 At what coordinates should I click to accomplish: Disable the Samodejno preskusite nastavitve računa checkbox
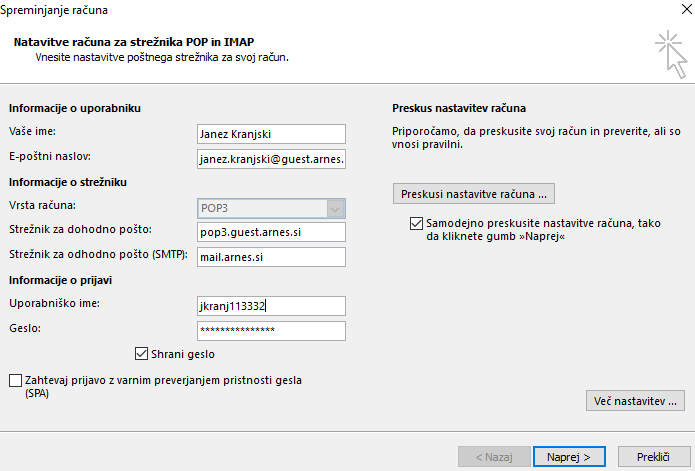[416, 223]
